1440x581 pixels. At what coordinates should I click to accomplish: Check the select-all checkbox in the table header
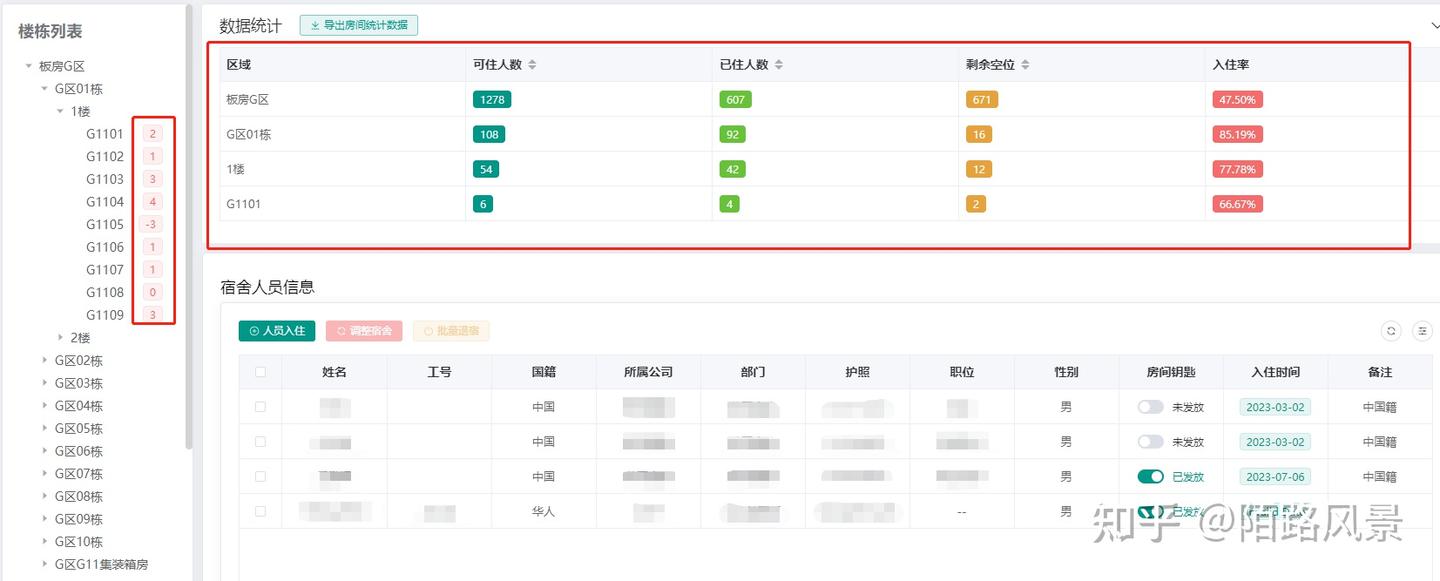(x=261, y=372)
